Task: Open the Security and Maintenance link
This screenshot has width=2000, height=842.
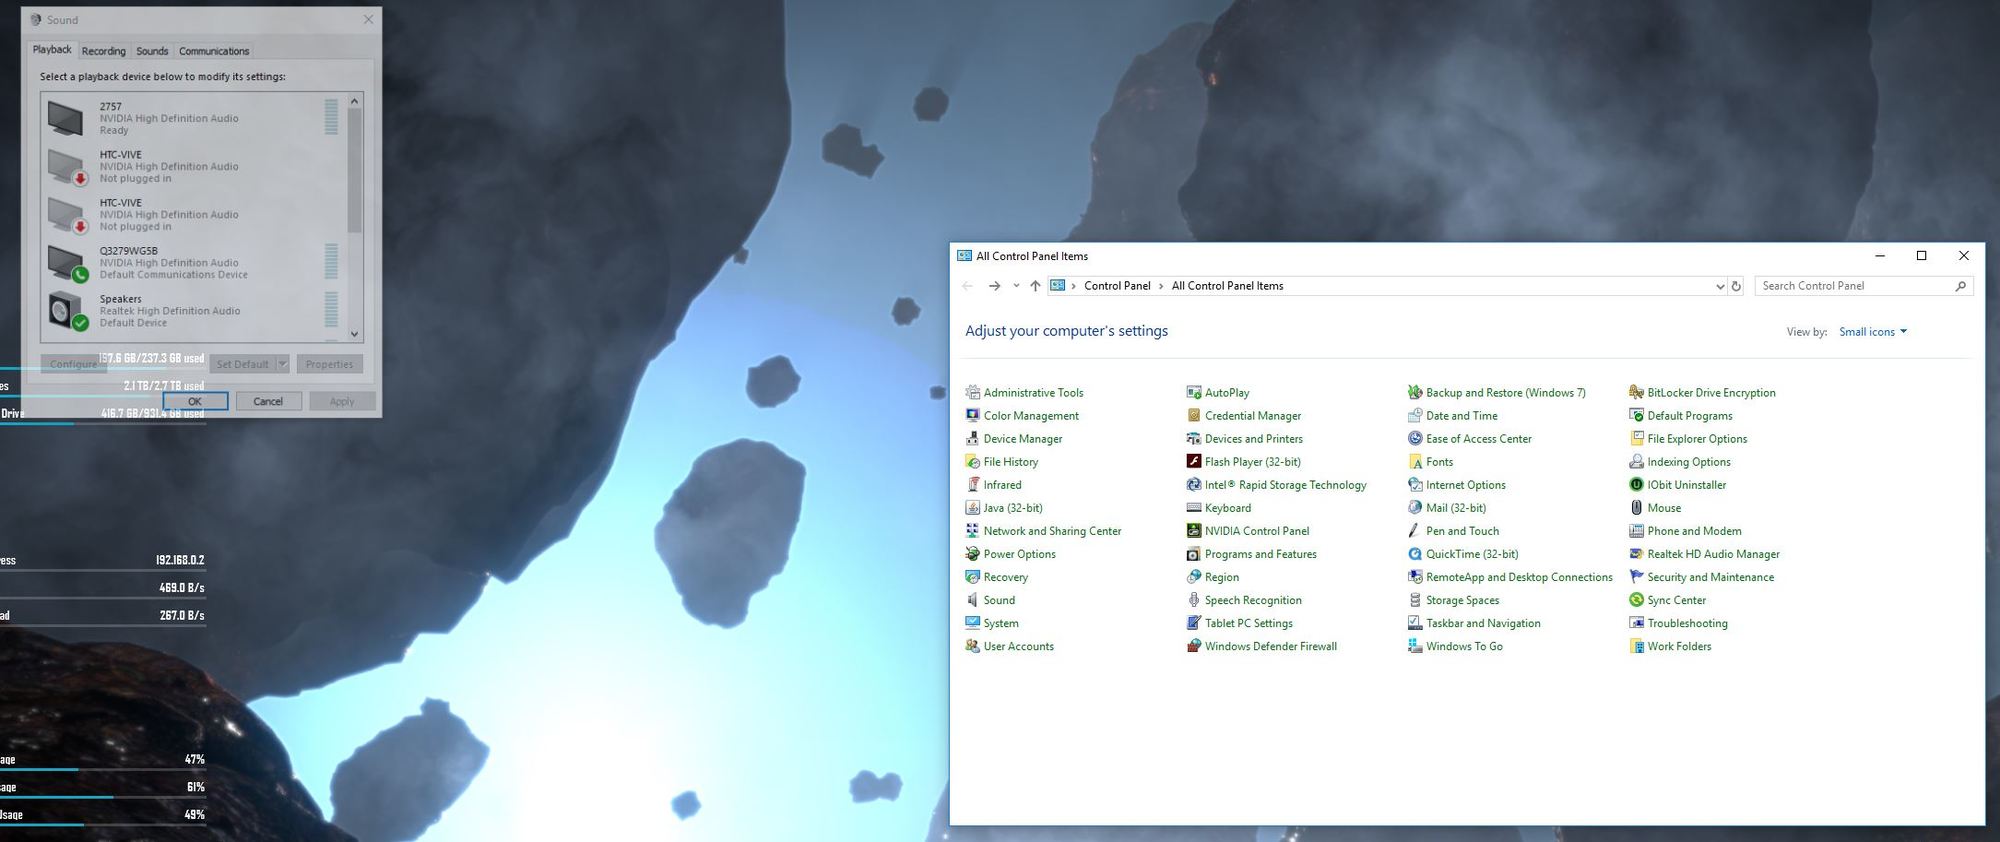Action: 1710,577
